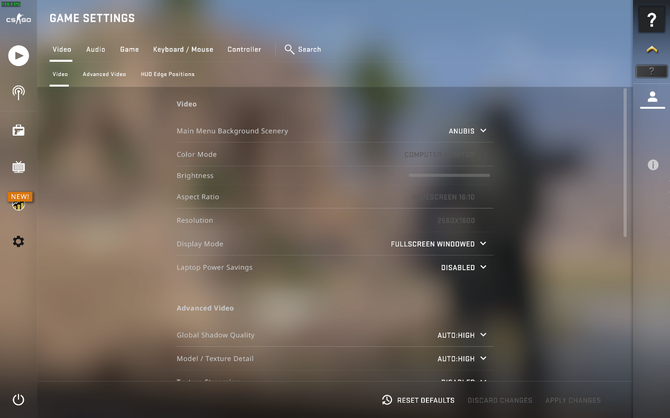The width and height of the screenshot is (670, 418).
Task: Expand Main Menu Background Scenery dropdown
Action: [467, 131]
